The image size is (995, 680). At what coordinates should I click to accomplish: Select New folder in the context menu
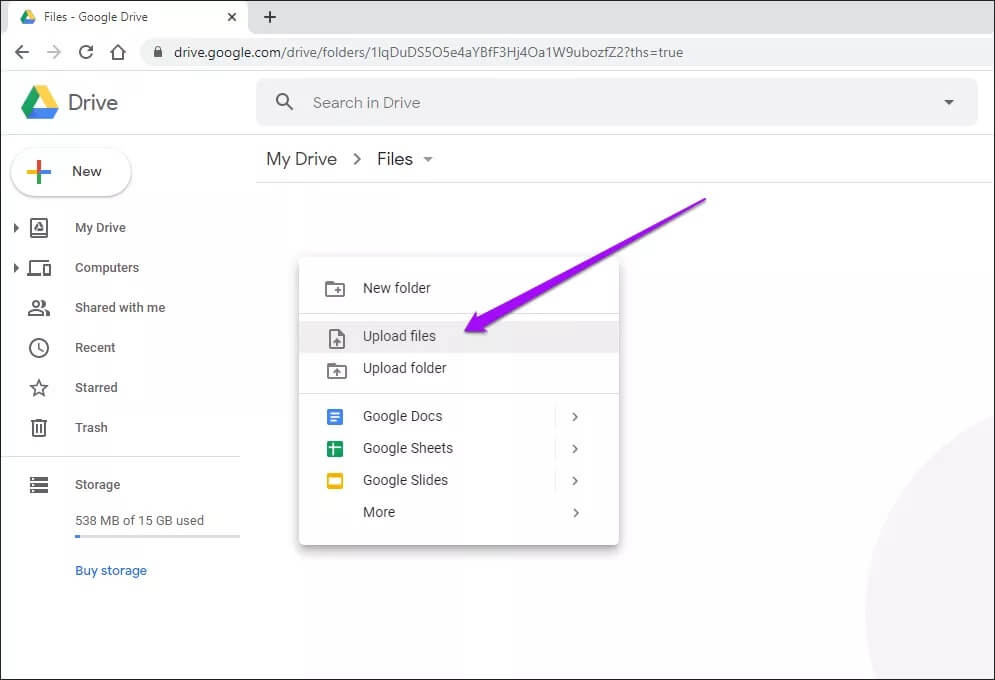click(396, 288)
